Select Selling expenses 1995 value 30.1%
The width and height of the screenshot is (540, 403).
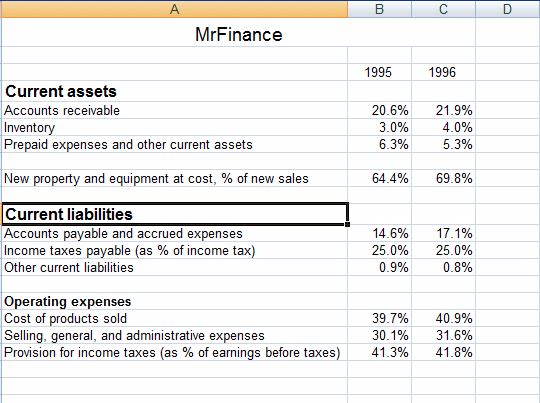point(380,335)
